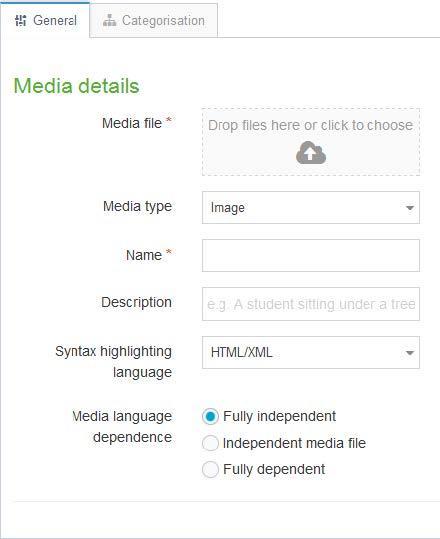Viewport: 440px width, 539px height.
Task: Click the Fully independent label text
Action: tap(279, 416)
